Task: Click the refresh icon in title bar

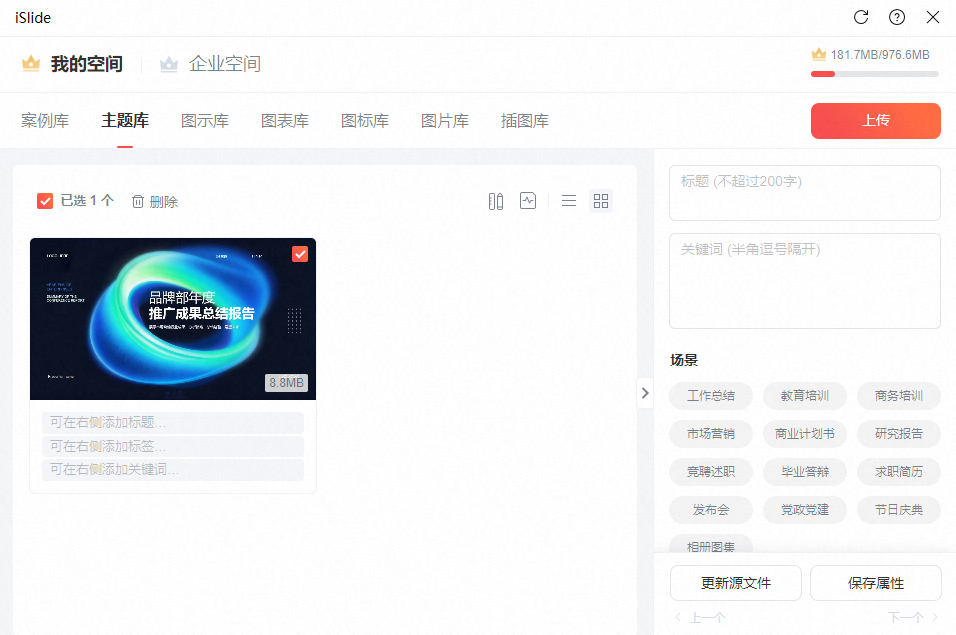Action: pyautogui.click(x=861, y=17)
